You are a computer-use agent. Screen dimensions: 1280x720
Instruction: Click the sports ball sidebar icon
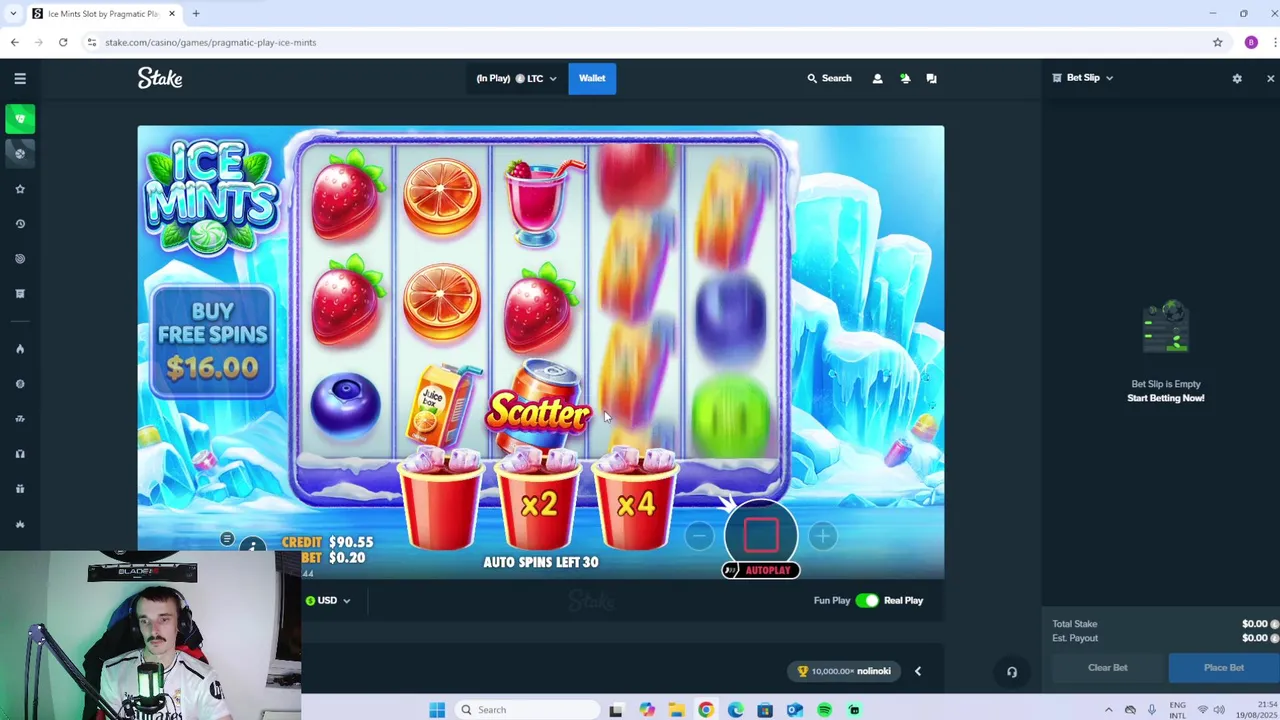[20, 153]
